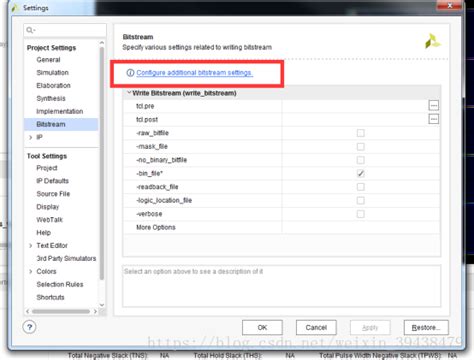Select IP Defaults item

[x=52, y=181]
